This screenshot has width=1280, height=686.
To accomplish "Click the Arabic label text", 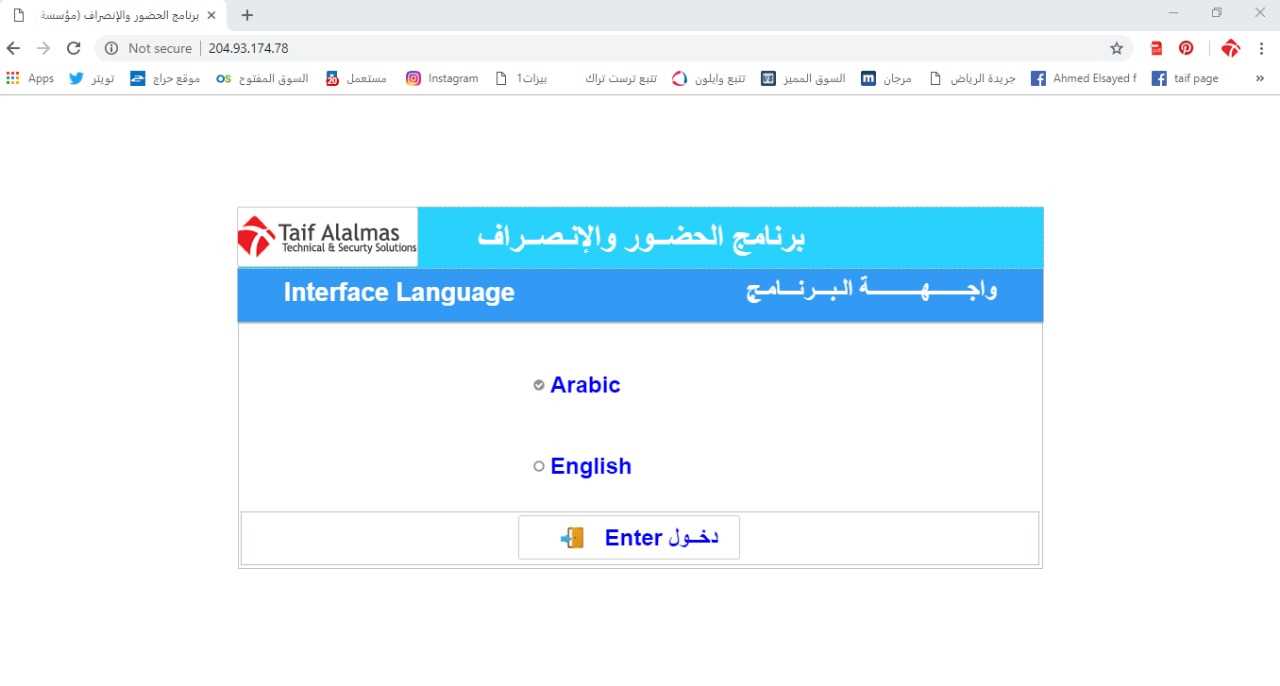I will [585, 385].
